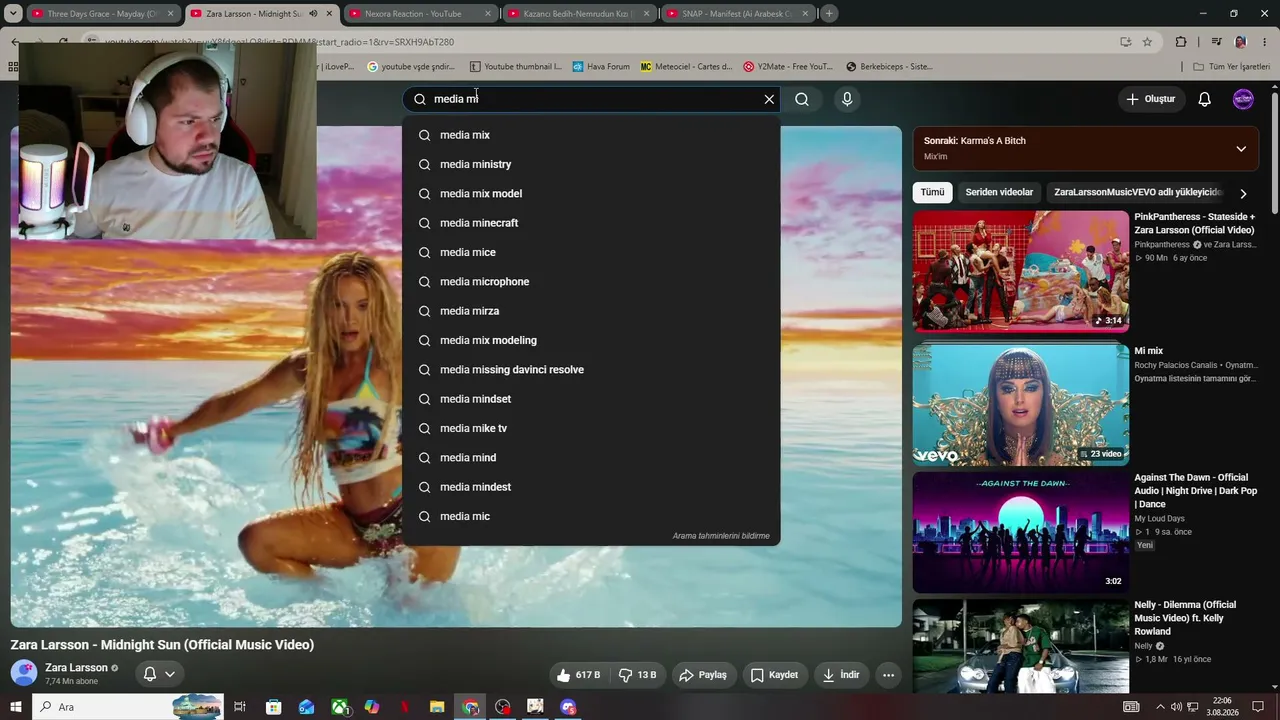Click the 'media mic' suggestion text
The height and width of the screenshot is (720, 1280).
[465, 517]
